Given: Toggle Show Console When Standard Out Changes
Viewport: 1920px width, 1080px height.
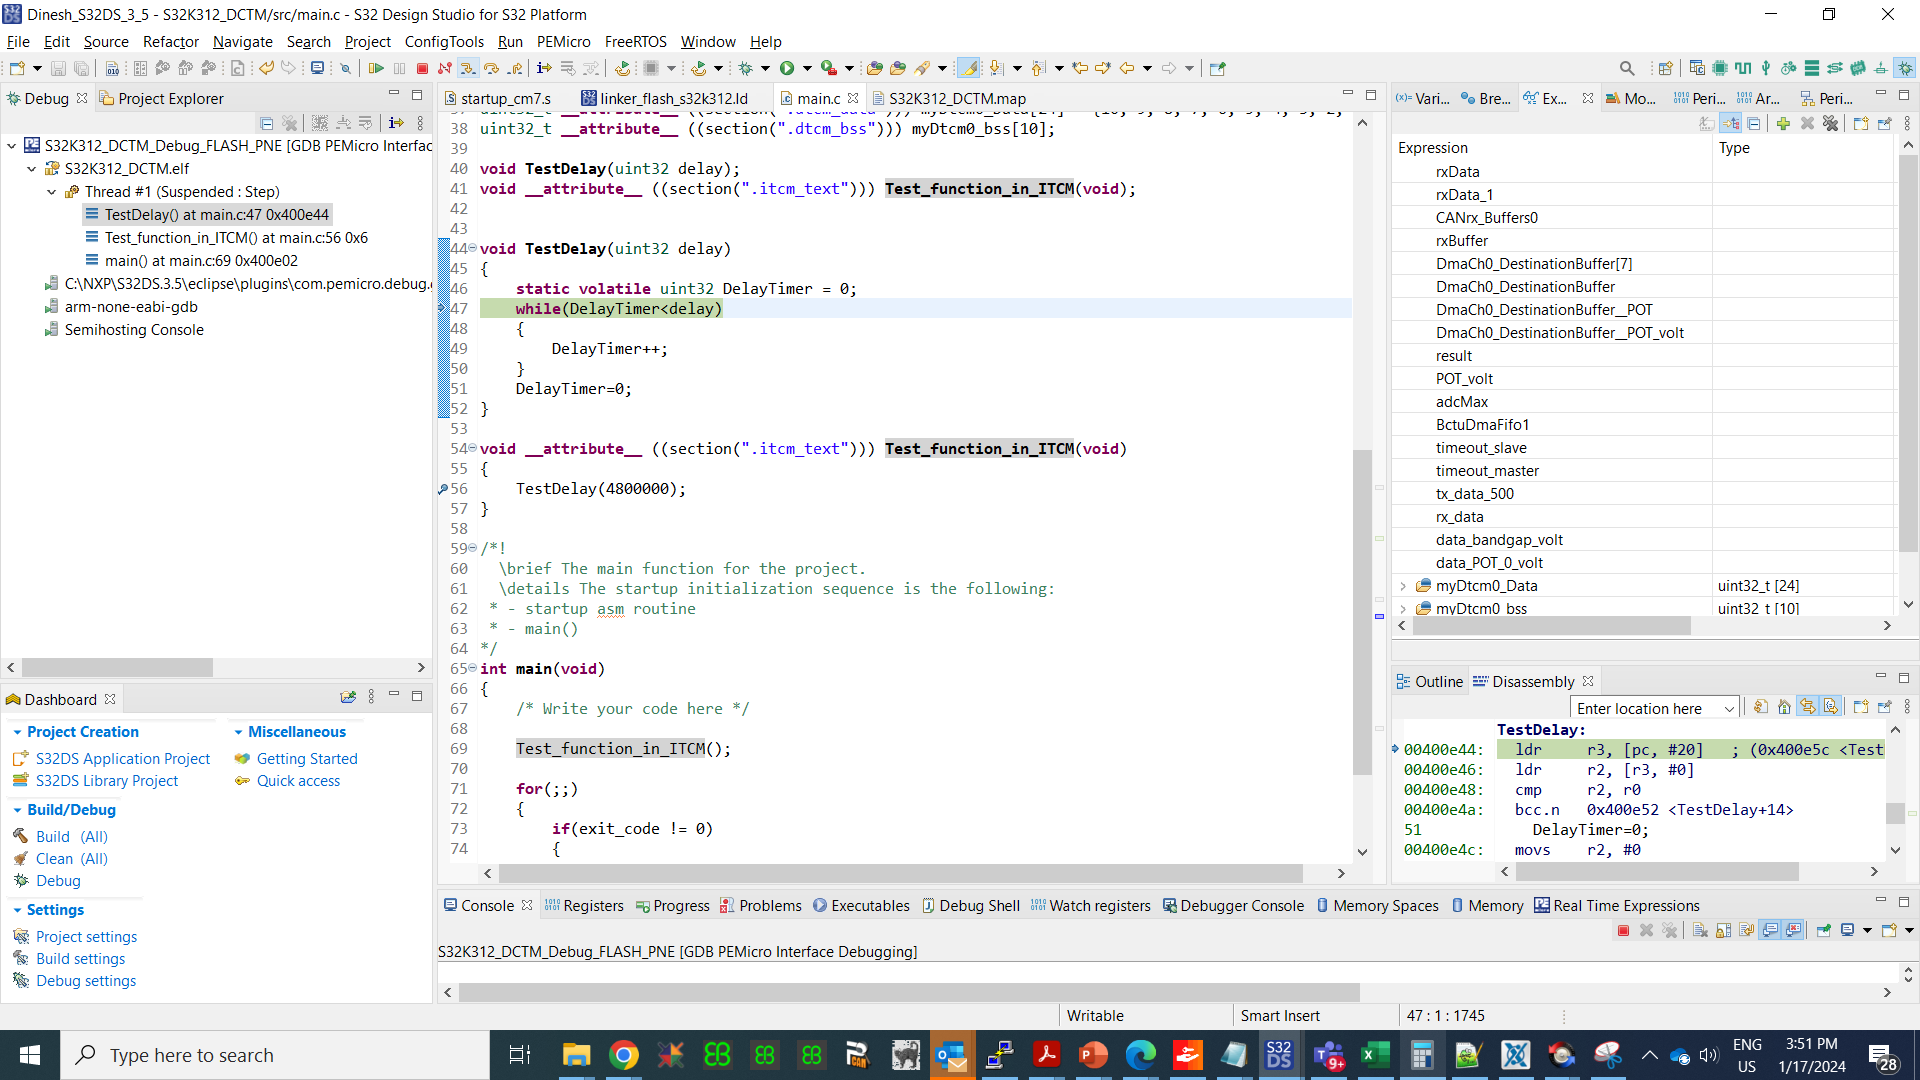Looking at the screenshot, I should click(1770, 930).
